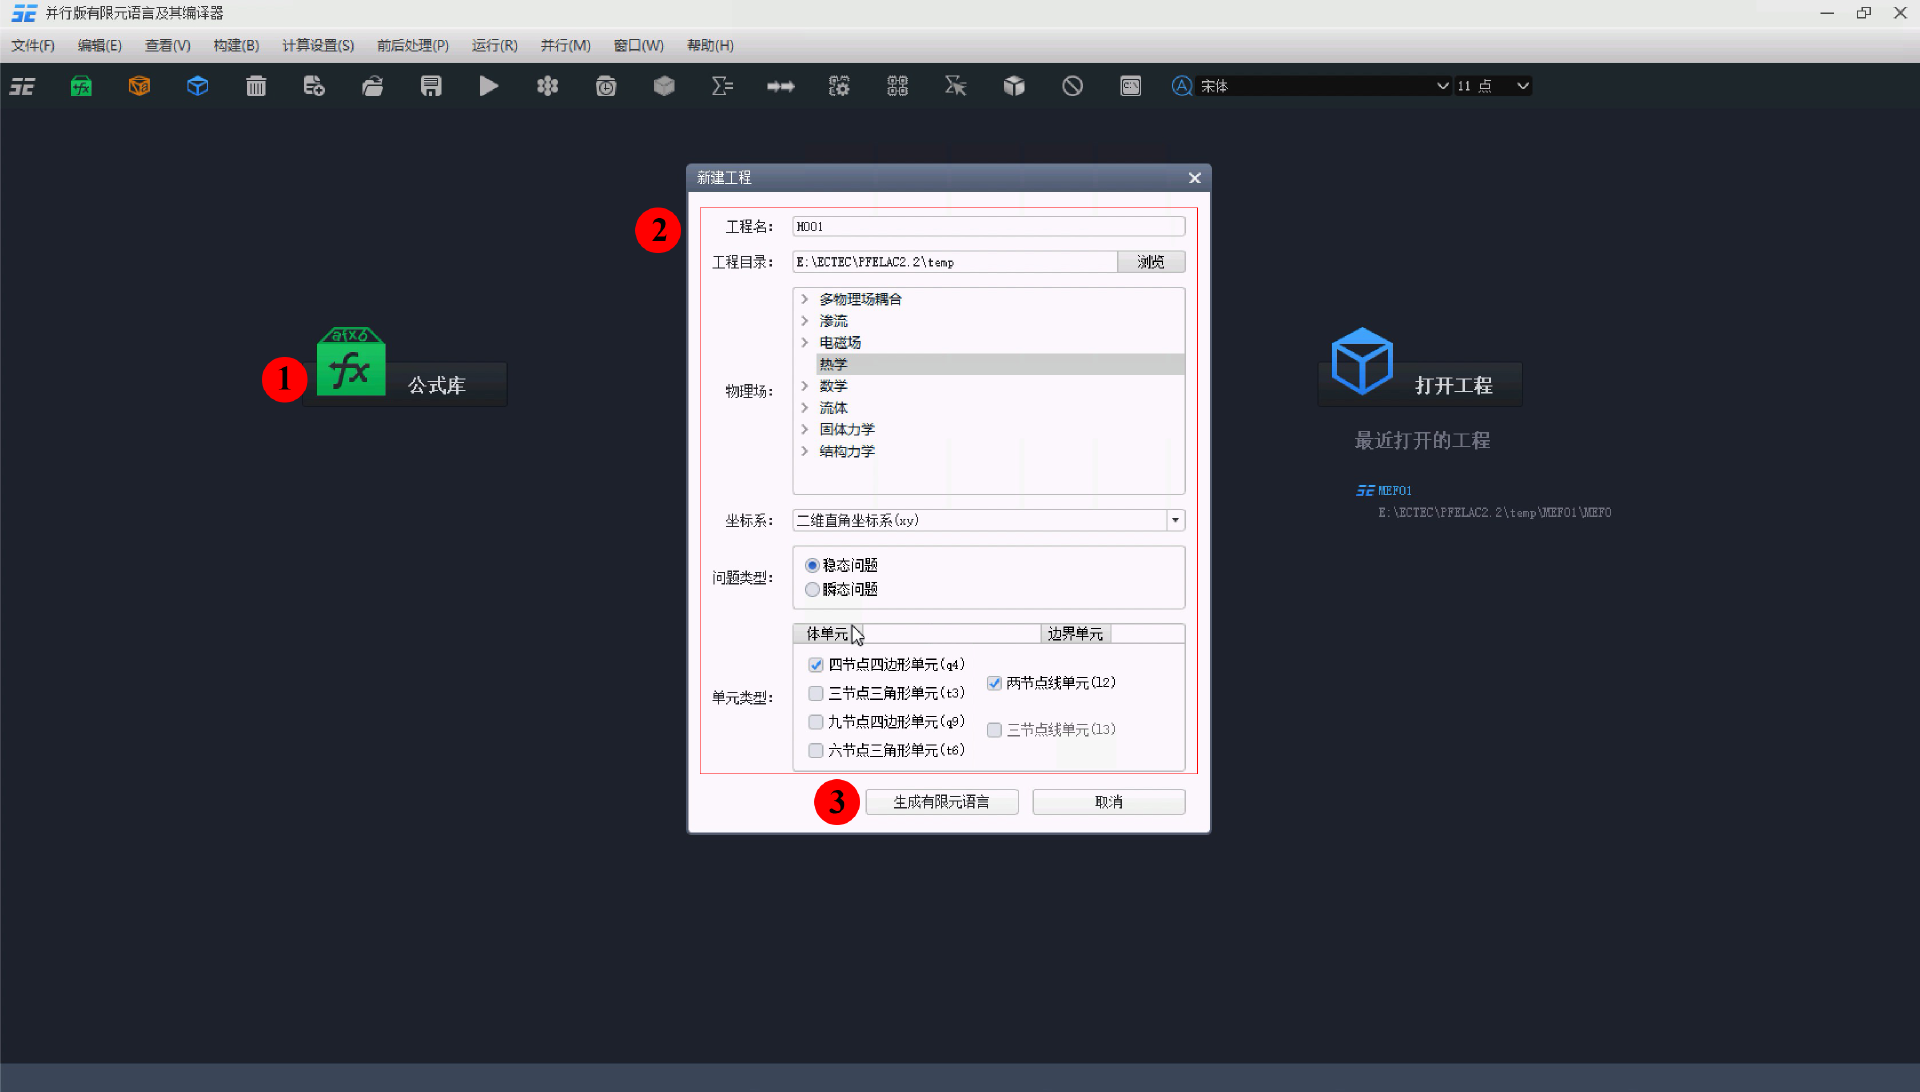Expand the 多物理场耦合 tree node
1920x1092 pixels.
coord(805,298)
